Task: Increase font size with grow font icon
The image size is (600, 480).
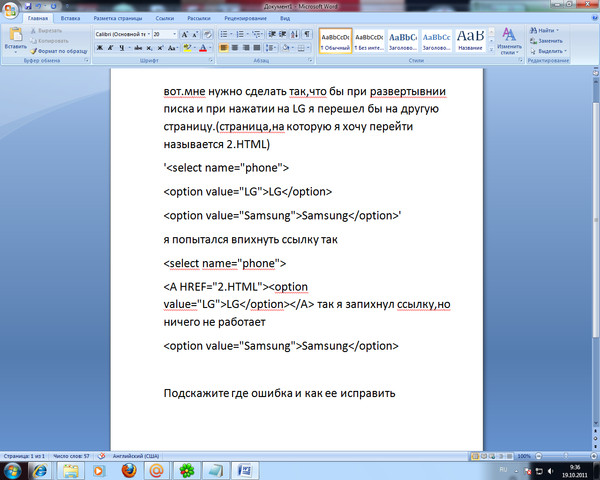Action: pyautogui.click(x=184, y=34)
